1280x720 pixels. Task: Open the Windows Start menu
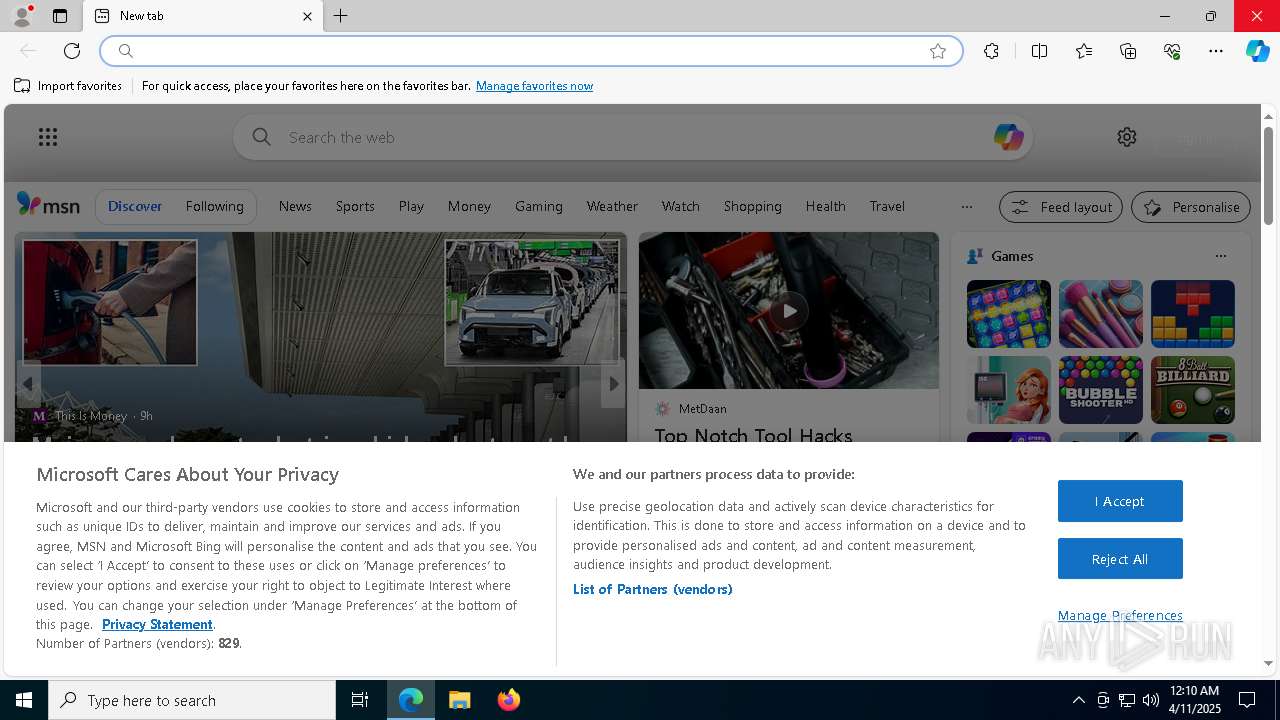(24, 700)
